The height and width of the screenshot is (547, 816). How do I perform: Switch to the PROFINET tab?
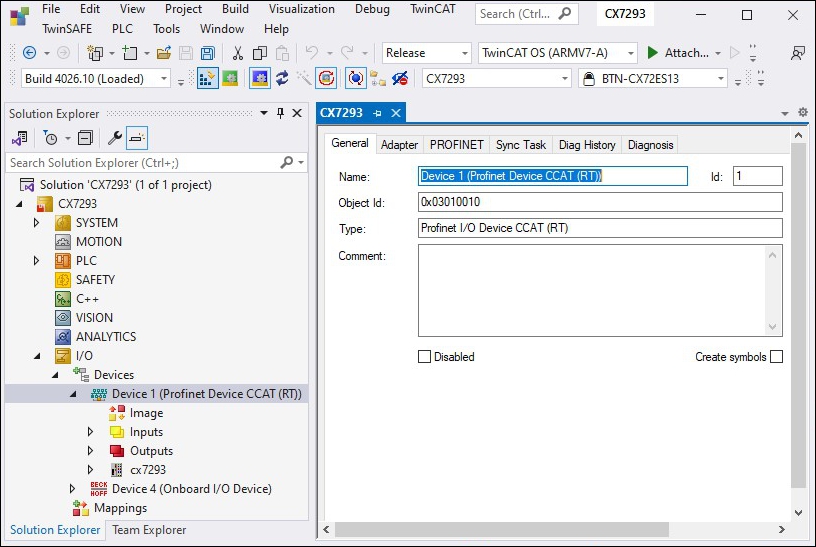[x=456, y=145]
